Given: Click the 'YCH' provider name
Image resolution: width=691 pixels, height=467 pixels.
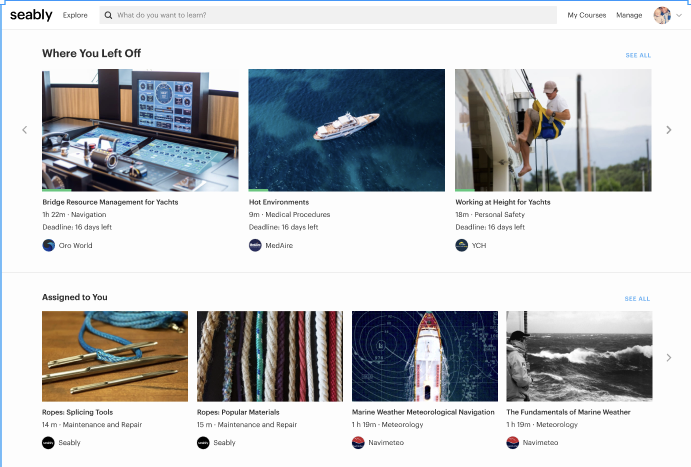Looking at the screenshot, I should pos(479,245).
